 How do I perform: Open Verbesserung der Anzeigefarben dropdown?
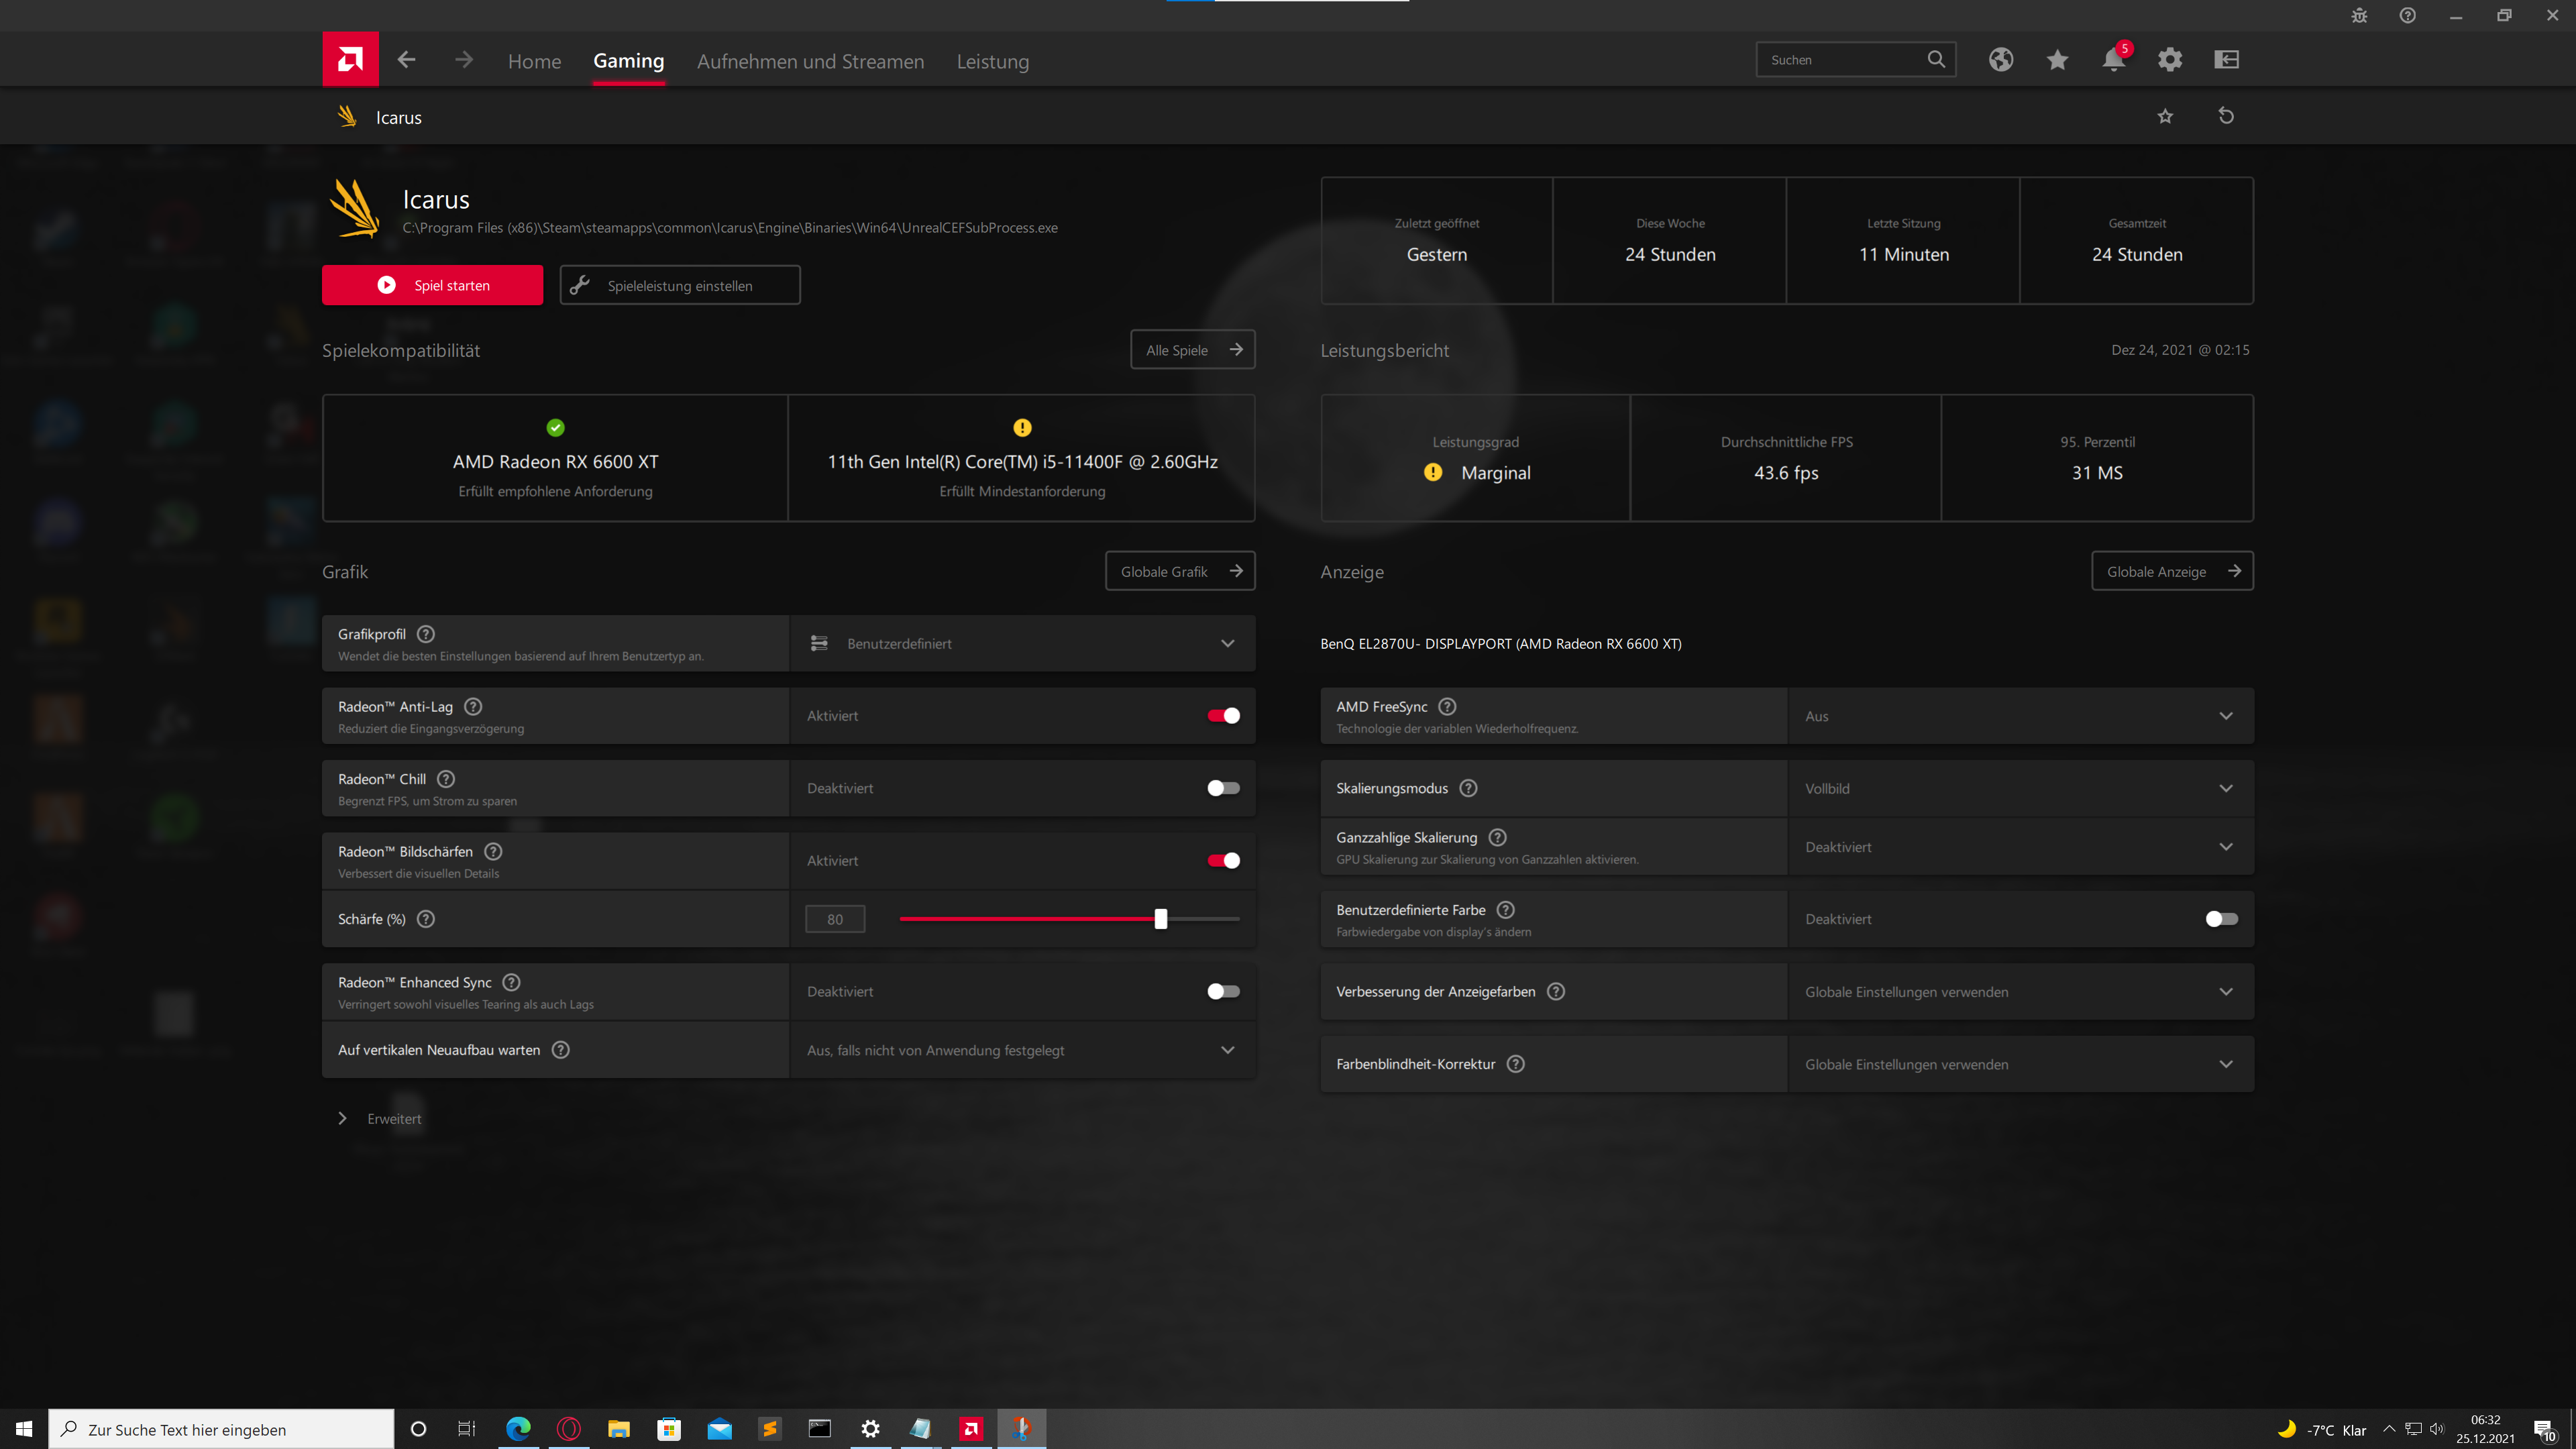pos(2020,992)
